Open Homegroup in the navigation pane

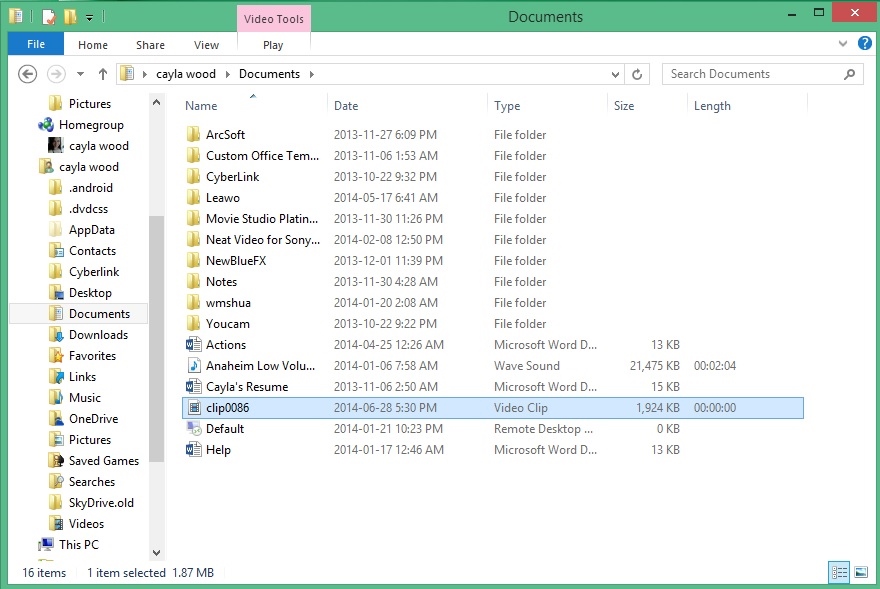[91, 125]
